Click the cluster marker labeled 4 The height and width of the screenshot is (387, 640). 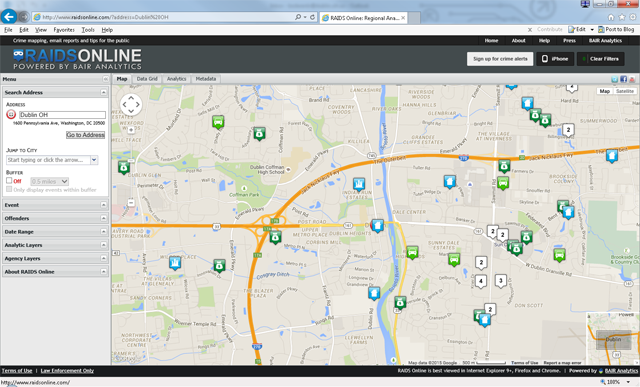click(481, 281)
